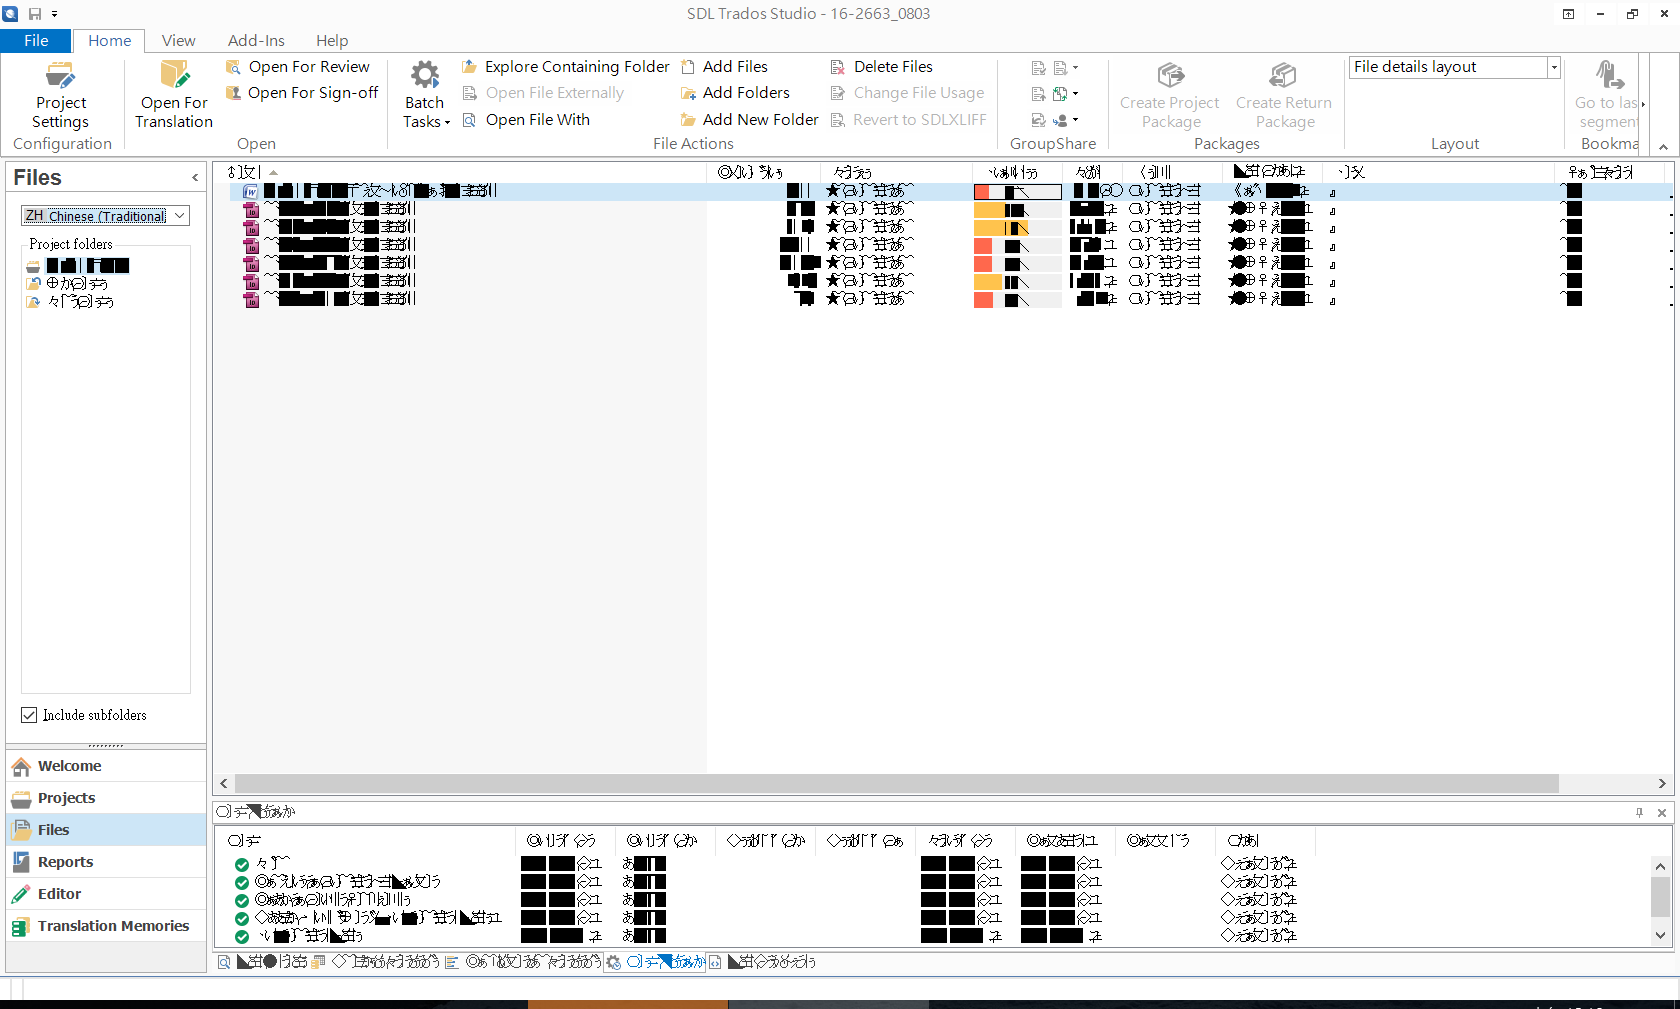
Task: Click the Welcome house icon
Action: click(x=21, y=767)
